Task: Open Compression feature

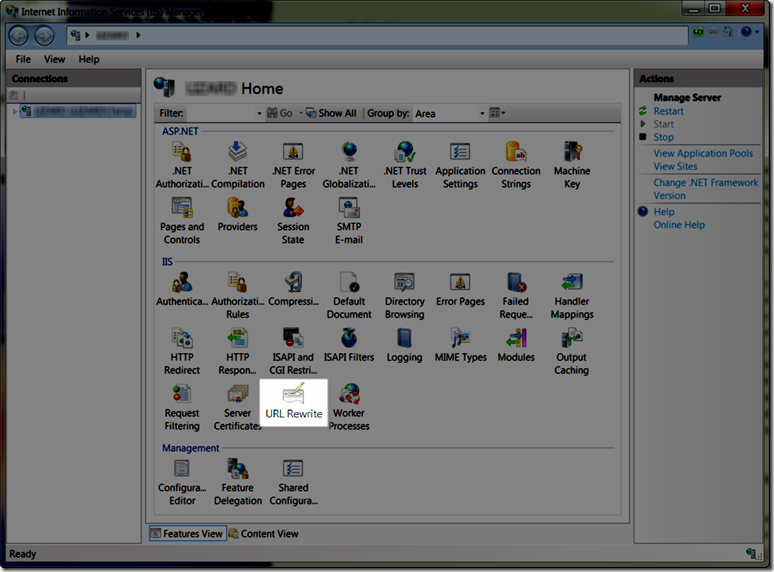Action: (293, 289)
